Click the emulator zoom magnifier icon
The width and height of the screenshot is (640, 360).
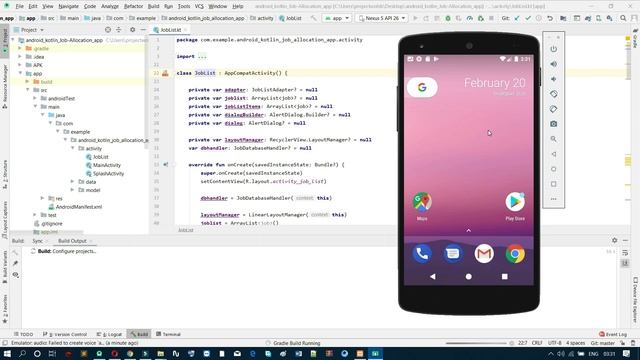point(553,139)
